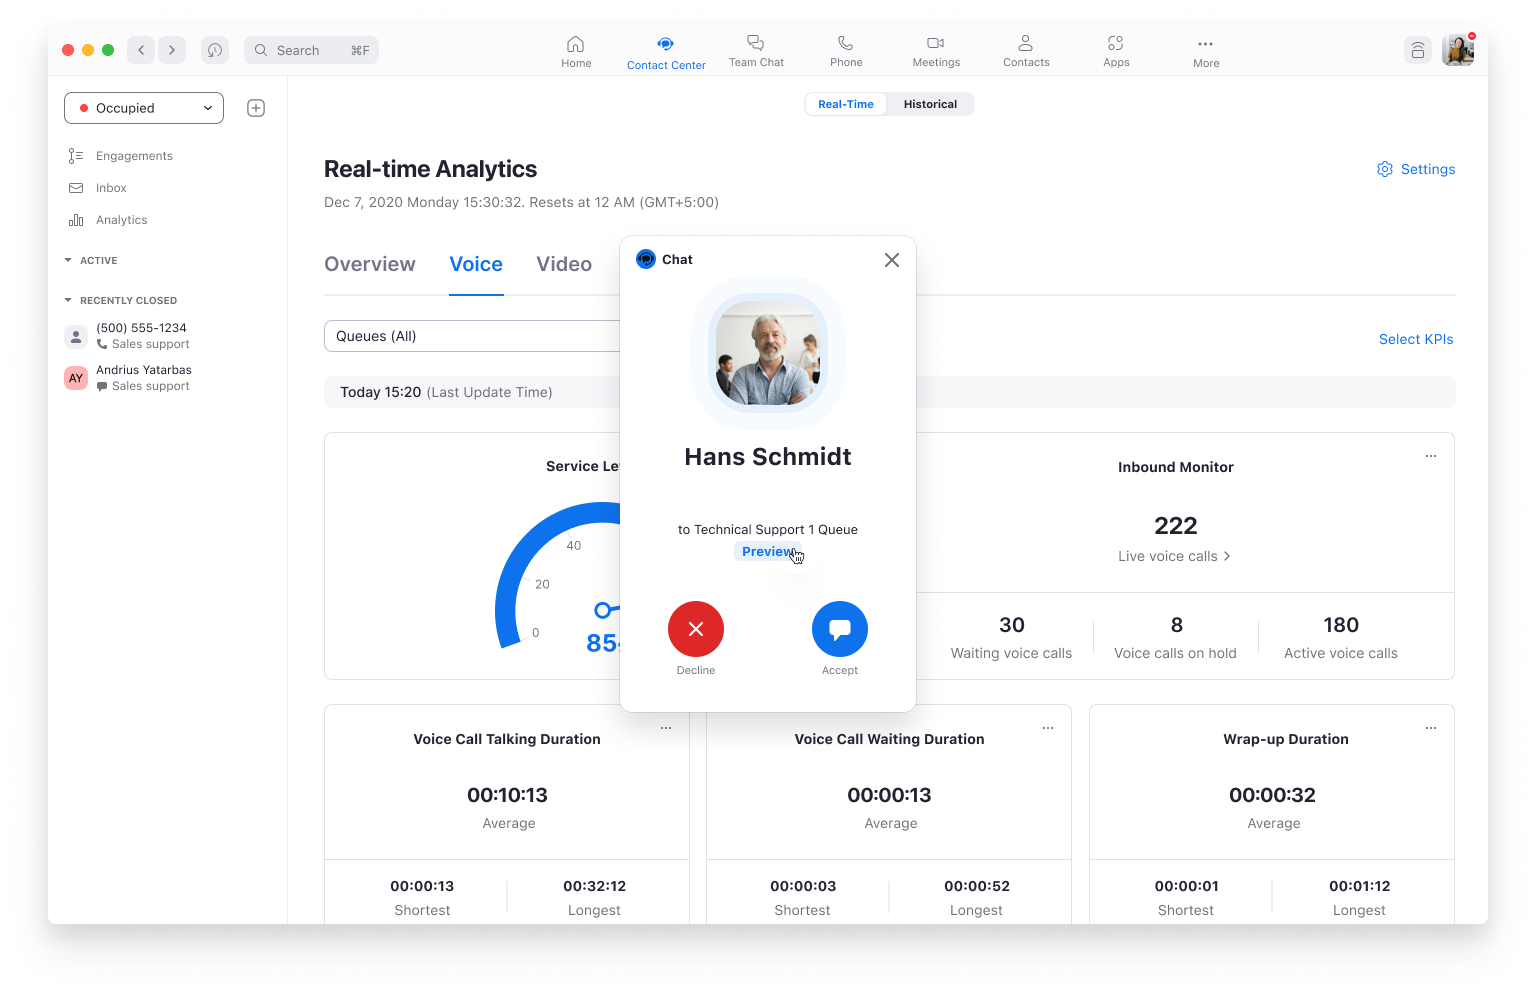Open Team Chat from the top navigation
Image resolution: width=1536 pixels, height=996 pixels.
point(756,50)
